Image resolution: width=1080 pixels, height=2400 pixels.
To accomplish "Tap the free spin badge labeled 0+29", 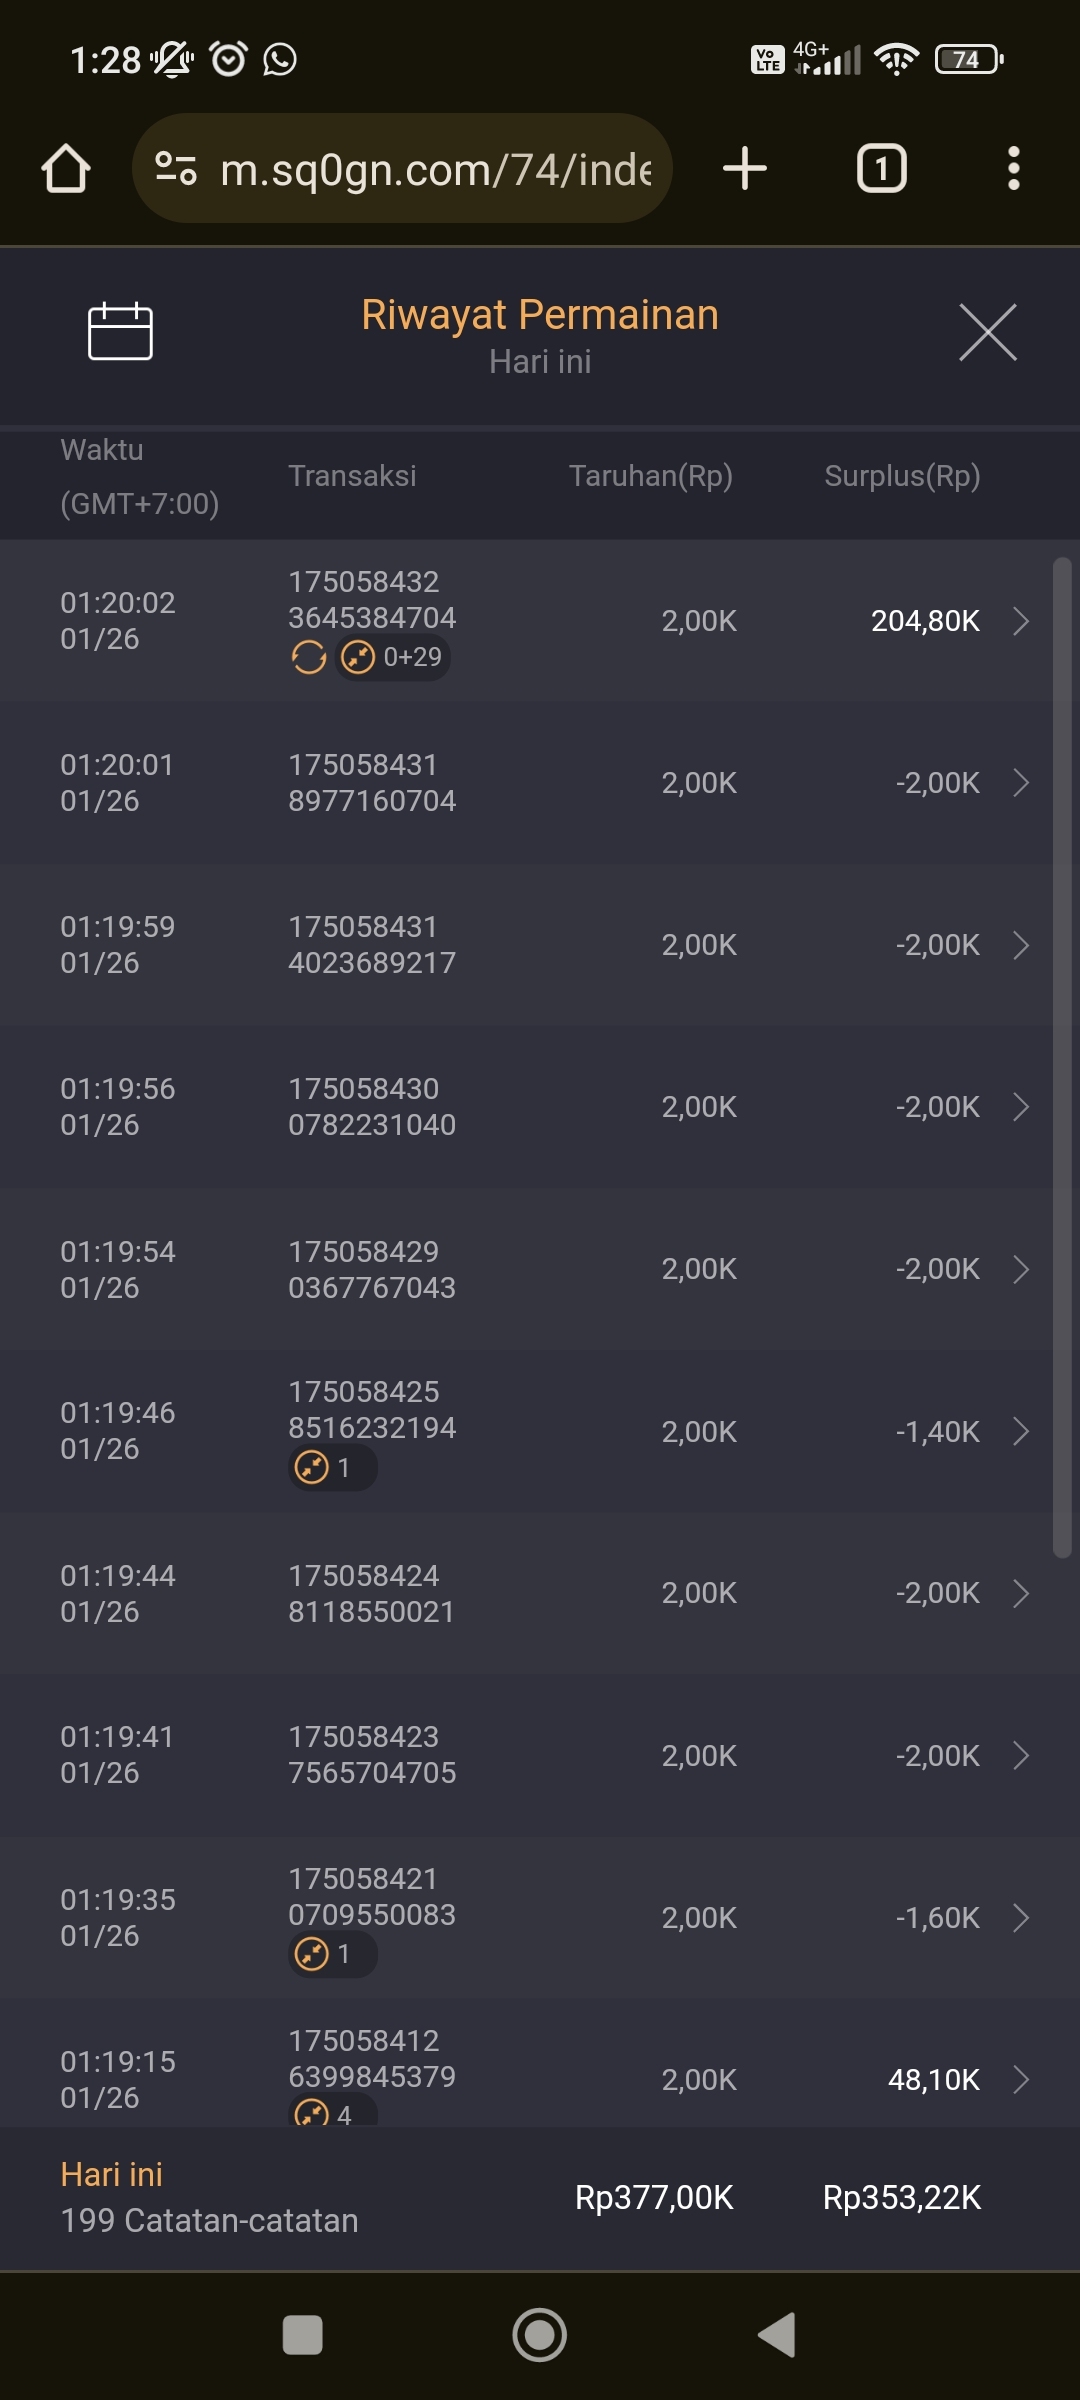I will coord(393,657).
